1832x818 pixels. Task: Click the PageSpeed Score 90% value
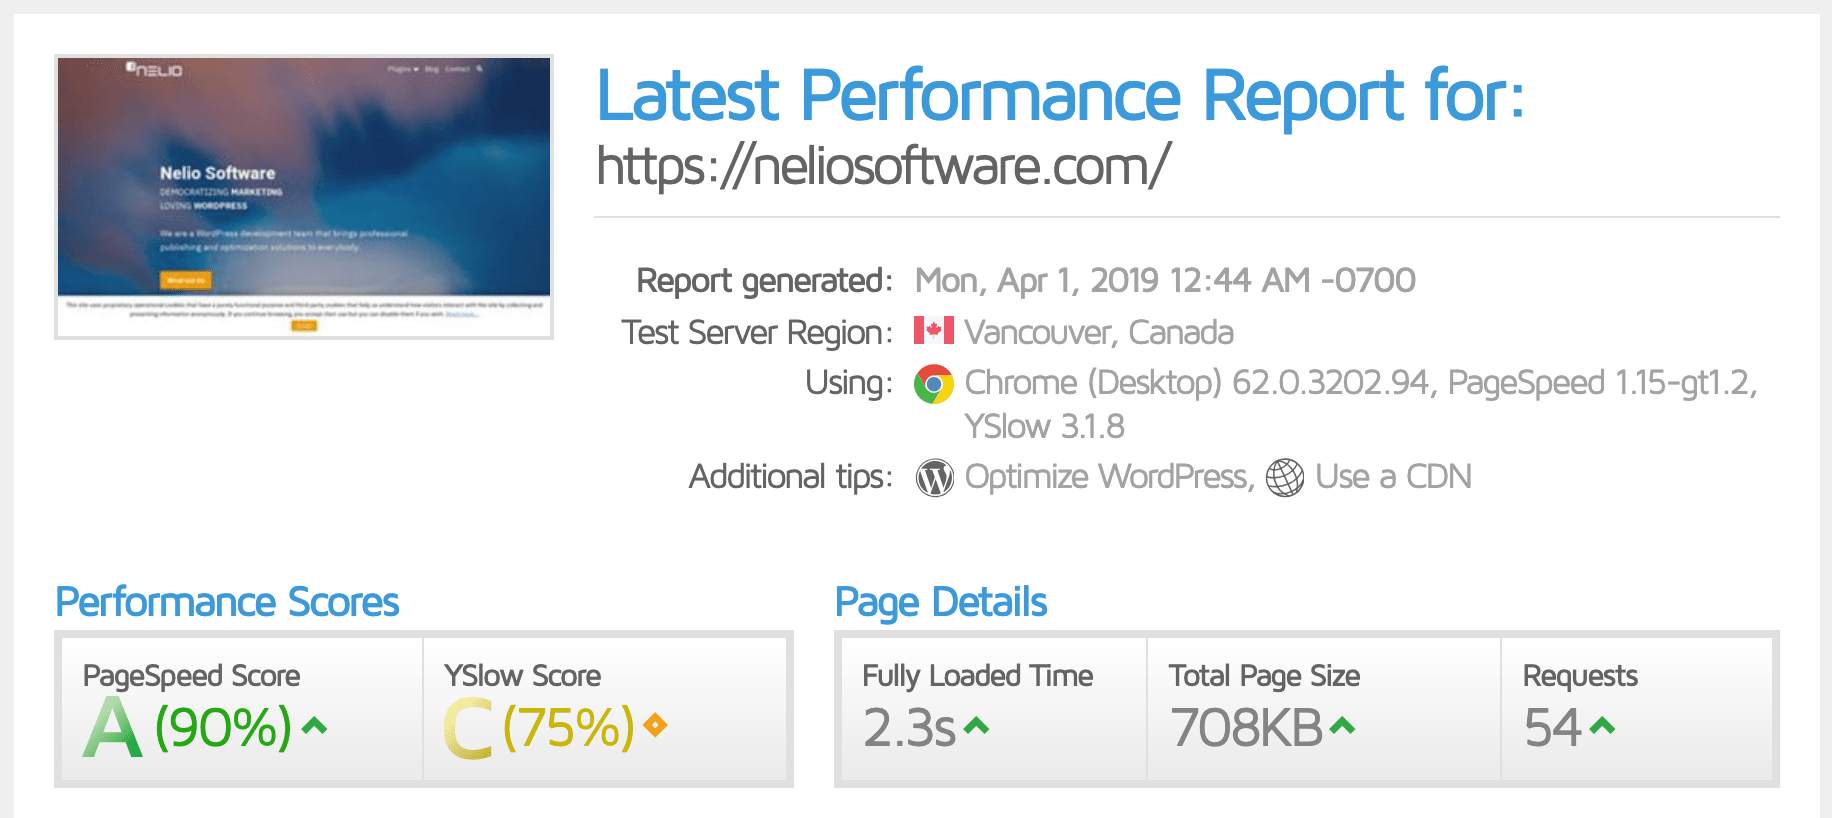tap(223, 727)
